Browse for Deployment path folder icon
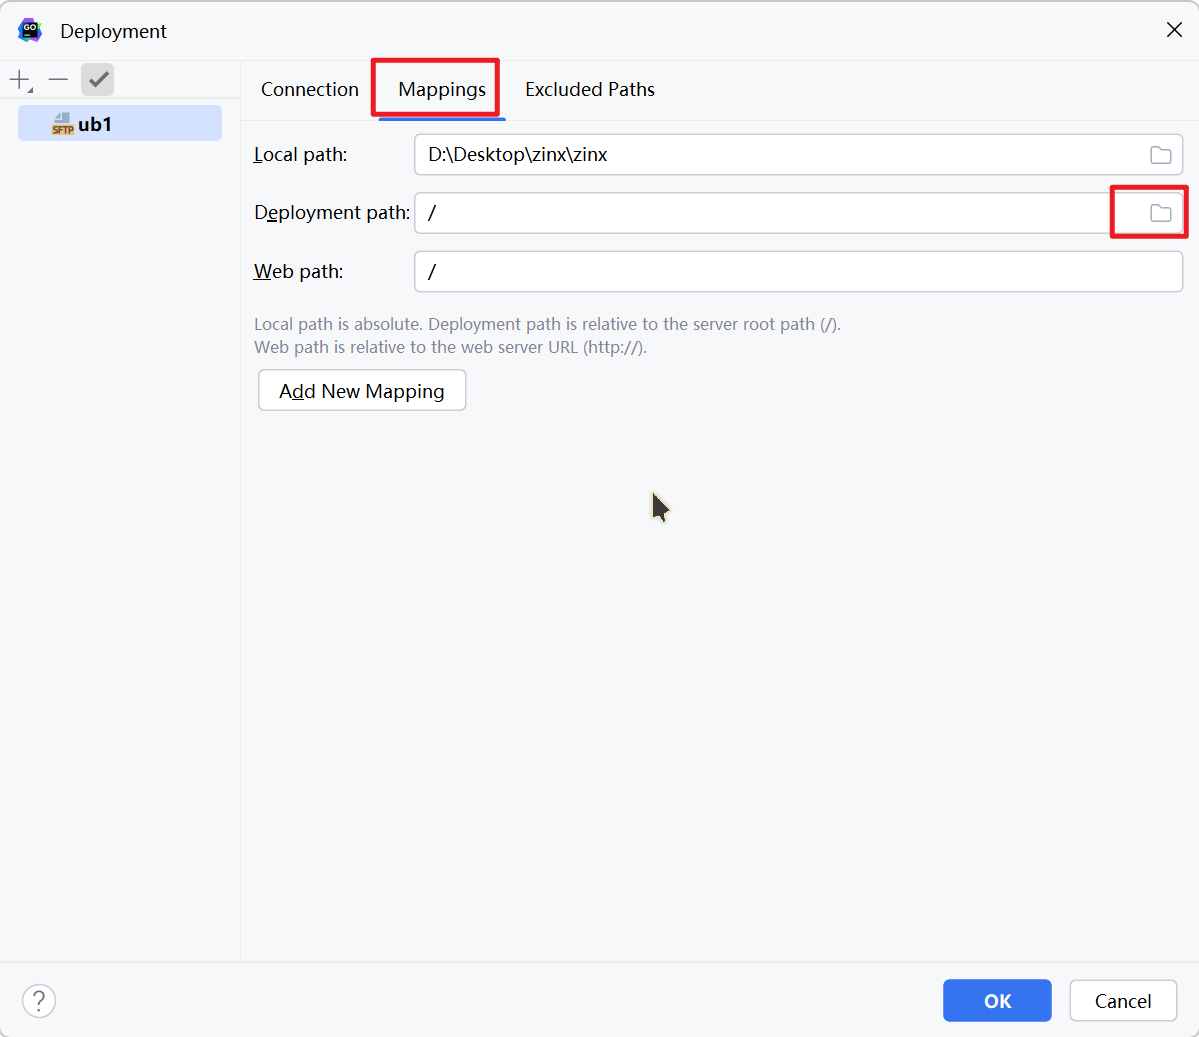 click(x=1161, y=213)
